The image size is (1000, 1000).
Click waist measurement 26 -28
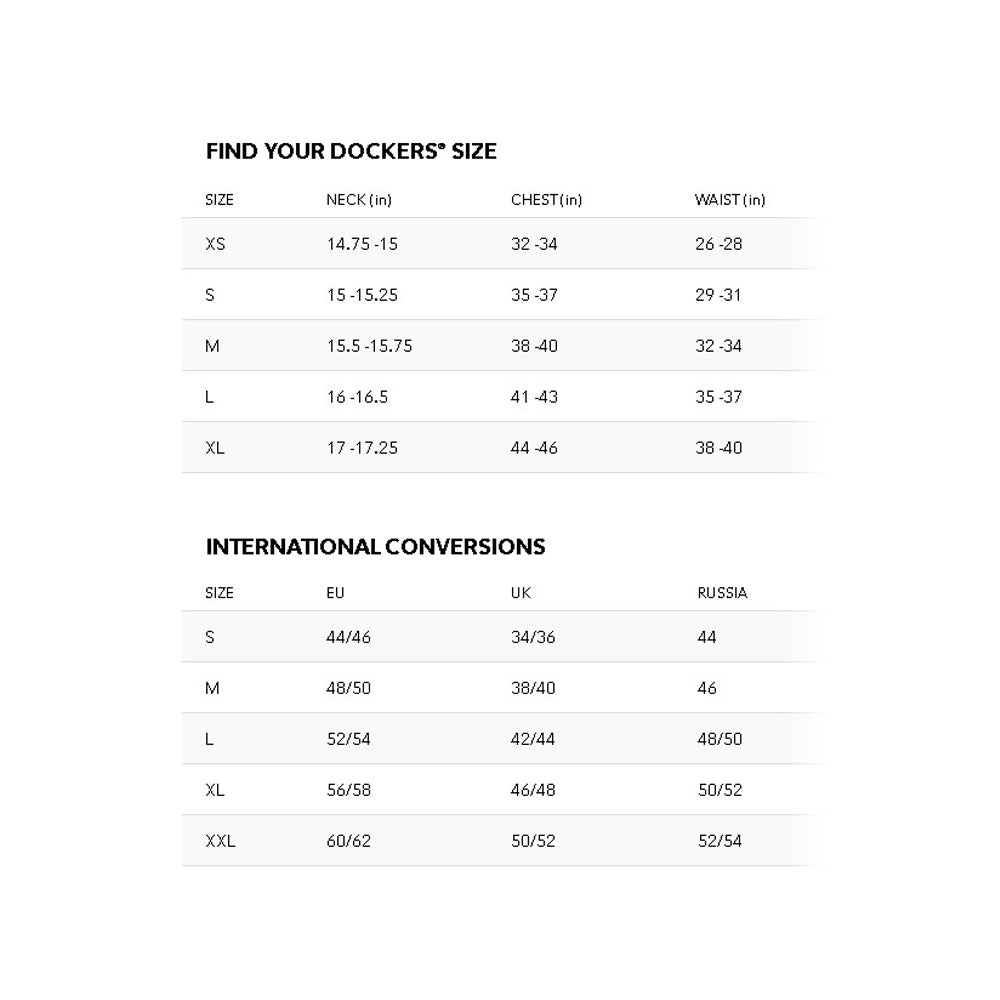719,244
